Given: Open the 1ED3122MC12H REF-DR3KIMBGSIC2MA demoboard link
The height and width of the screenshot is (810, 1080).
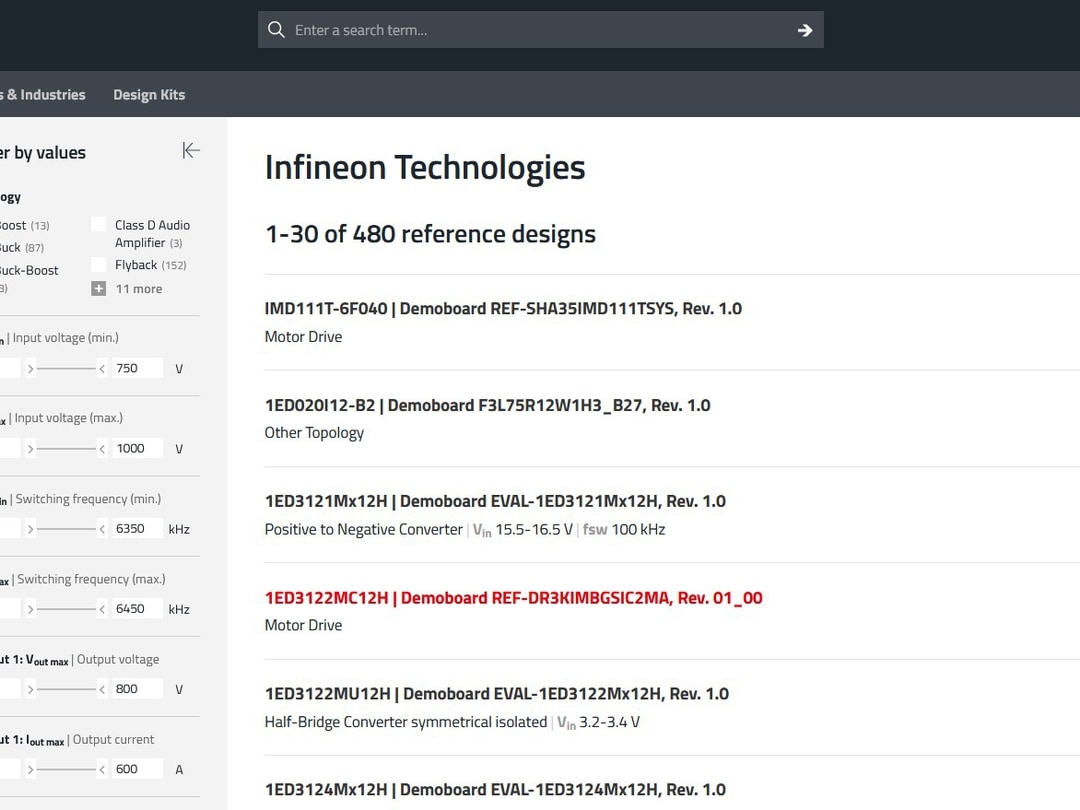Looking at the screenshot, I should click(x=513, y=598).
